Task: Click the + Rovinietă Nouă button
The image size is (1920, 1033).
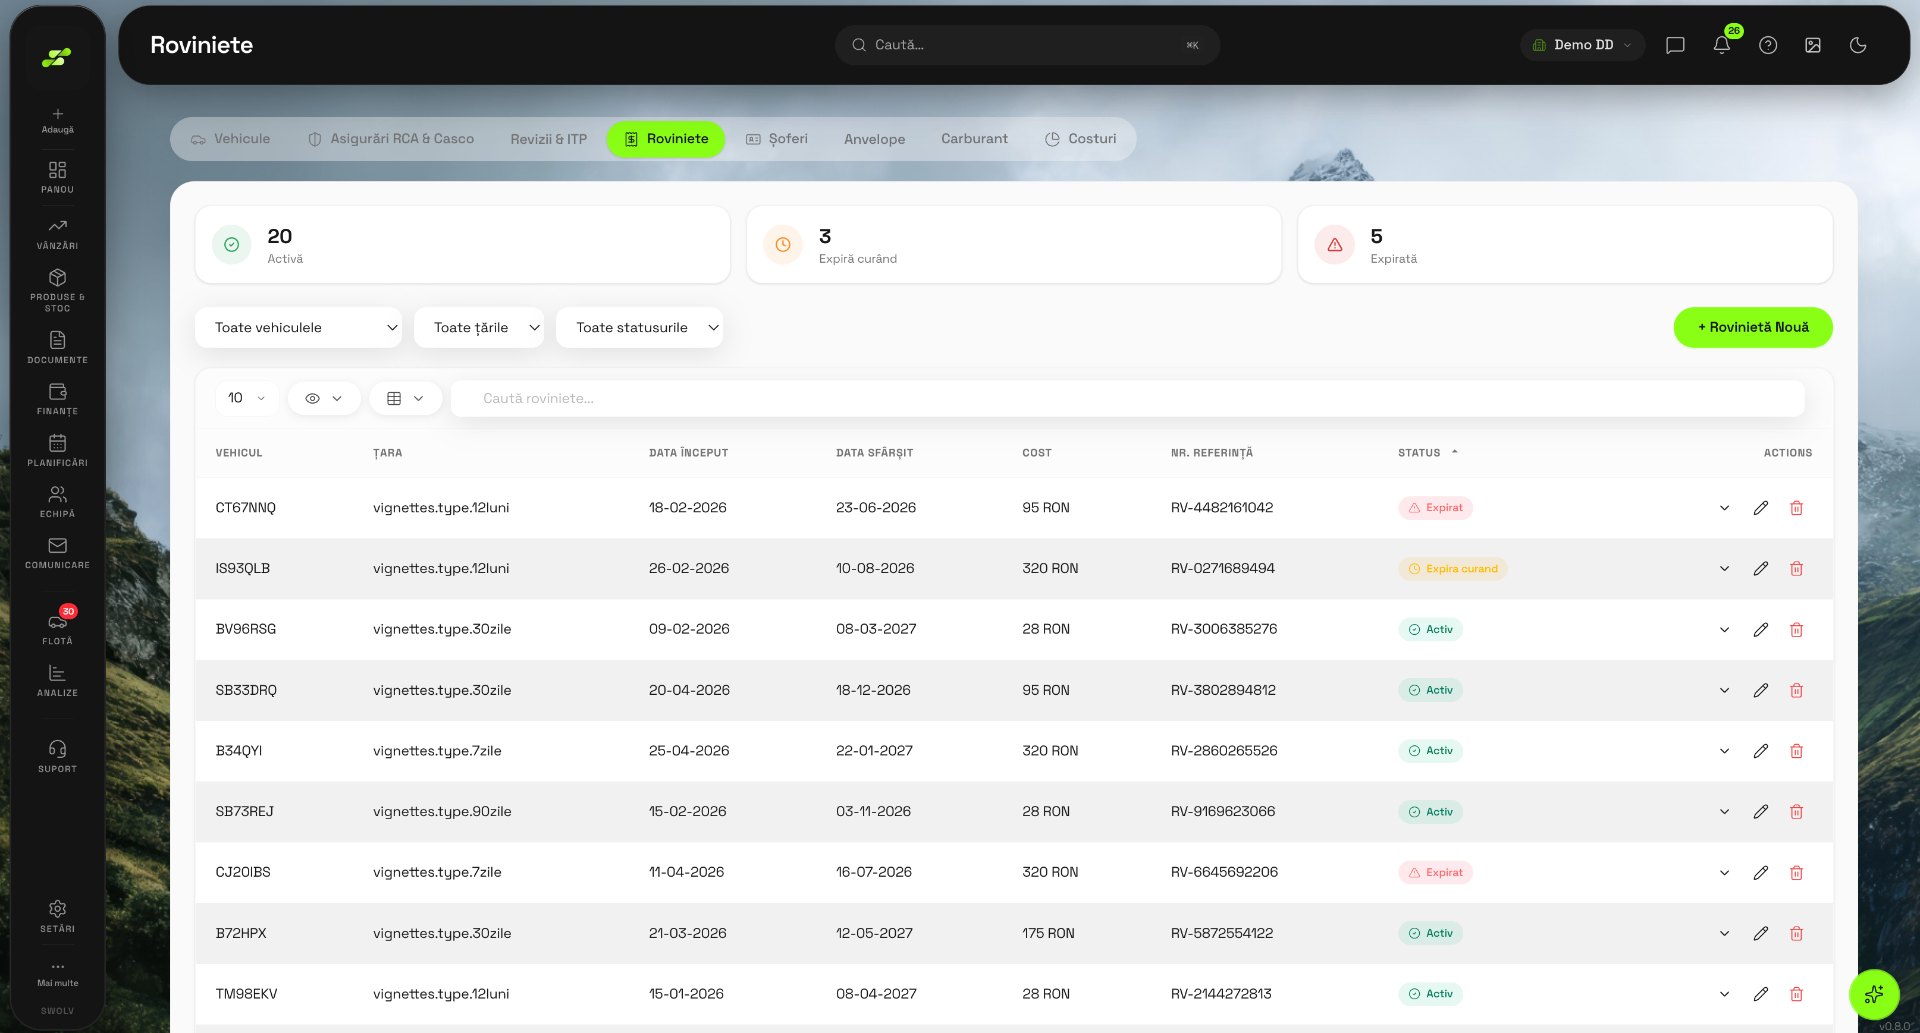Action: tap(1753, 328)
